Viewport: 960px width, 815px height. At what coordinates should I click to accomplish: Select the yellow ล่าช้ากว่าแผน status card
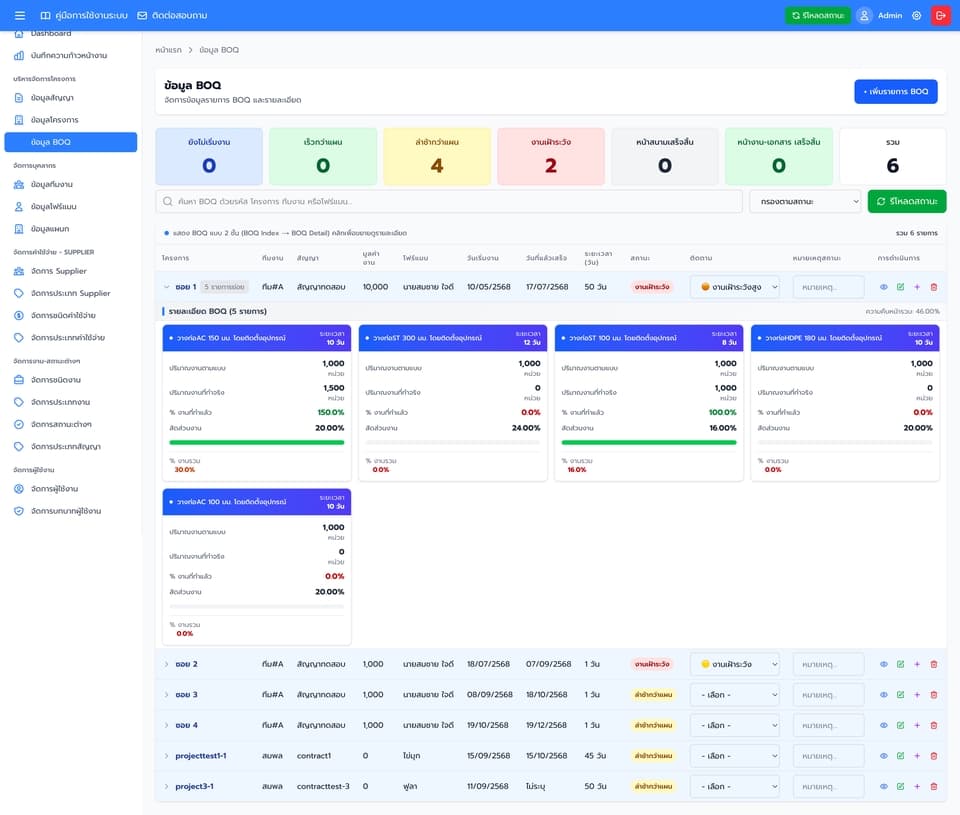coord(437,156)
